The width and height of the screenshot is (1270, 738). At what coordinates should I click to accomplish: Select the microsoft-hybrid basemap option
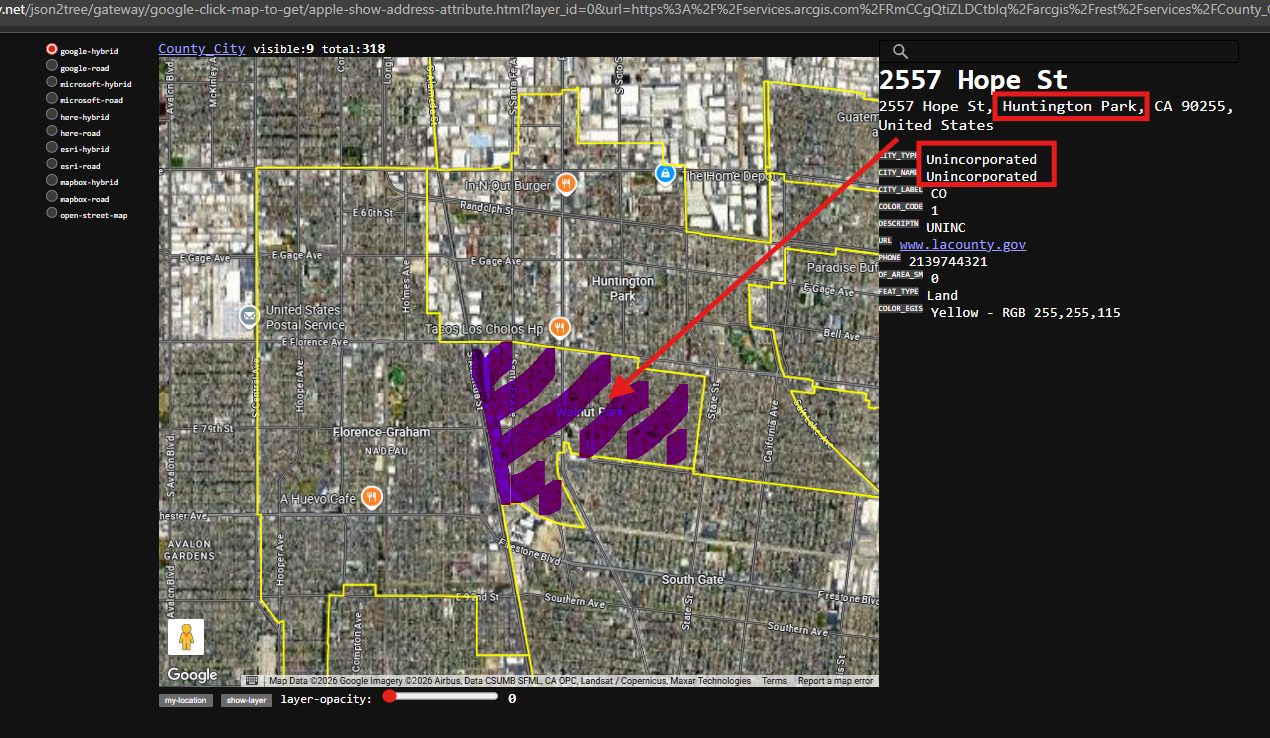pyautogui.click(x=52, y=83)
